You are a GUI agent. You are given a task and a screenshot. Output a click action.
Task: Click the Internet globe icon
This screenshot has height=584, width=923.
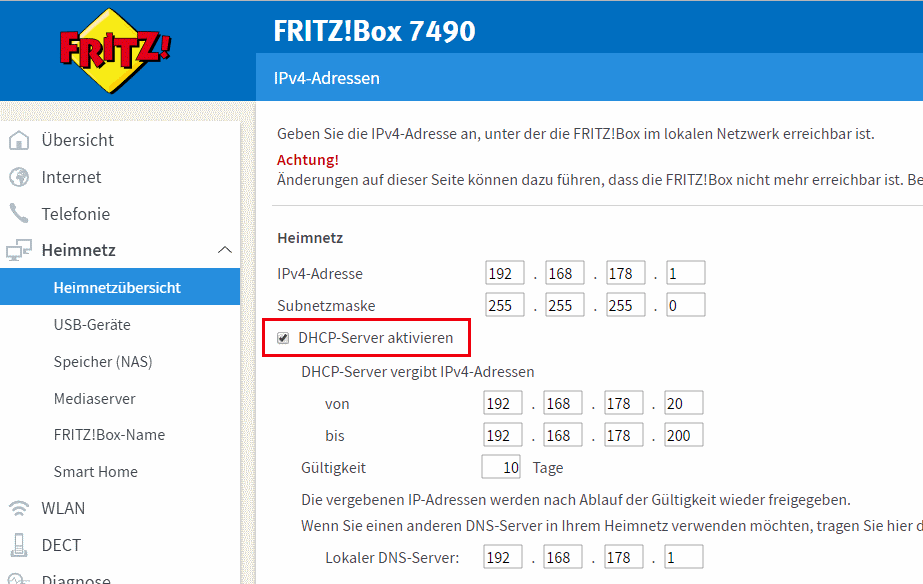[x=19, y=177]
